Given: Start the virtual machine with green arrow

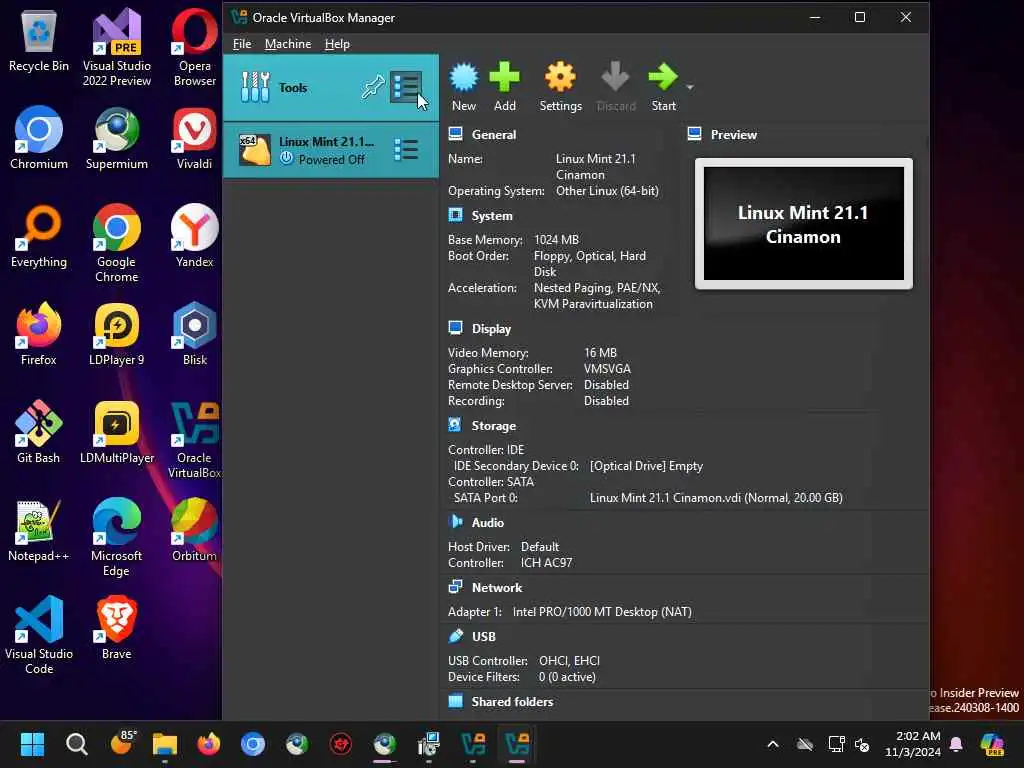Looking at the screenshot, I should tap(664, 77).
